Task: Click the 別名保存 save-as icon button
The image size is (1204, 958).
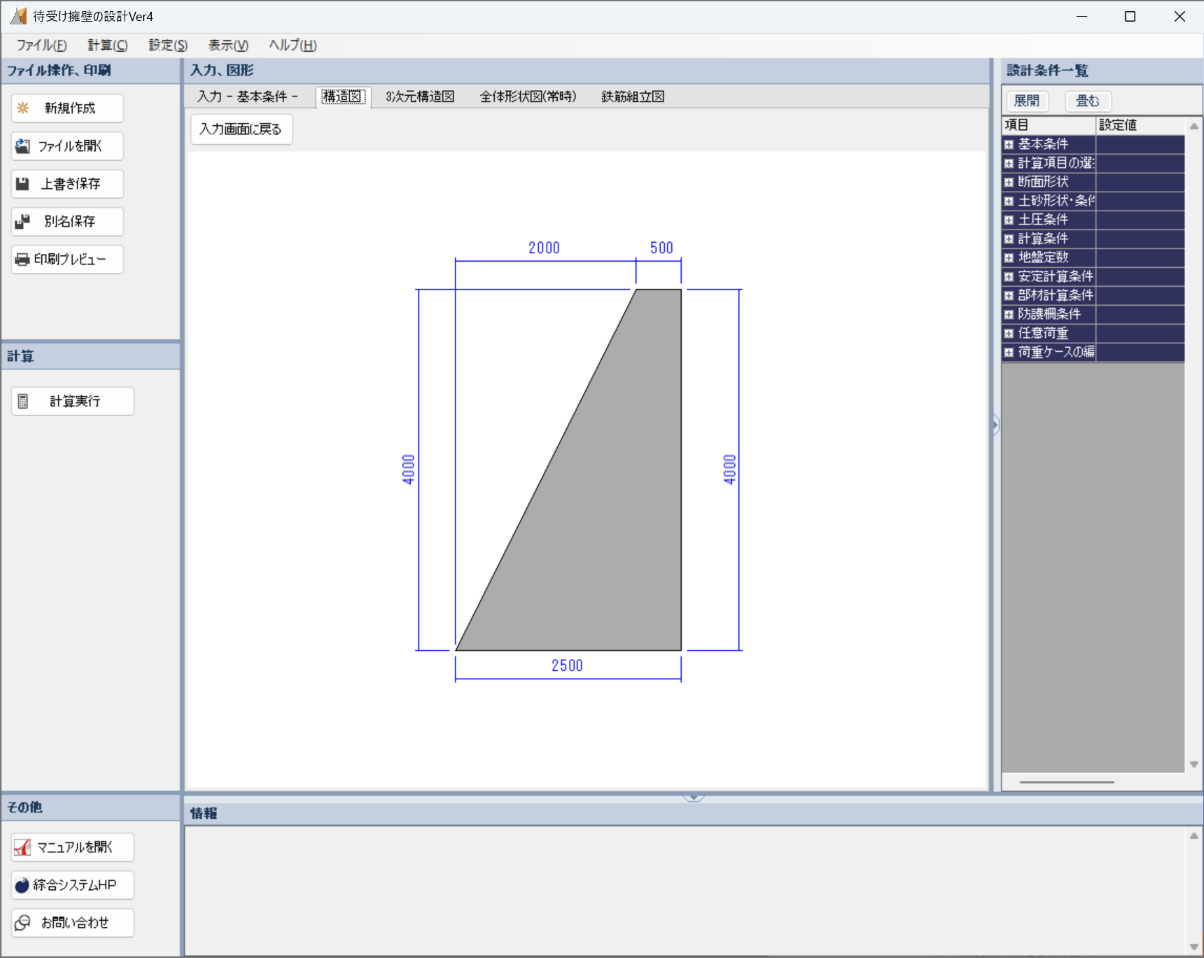Action: pyautogui.click(x=67, y=222)
